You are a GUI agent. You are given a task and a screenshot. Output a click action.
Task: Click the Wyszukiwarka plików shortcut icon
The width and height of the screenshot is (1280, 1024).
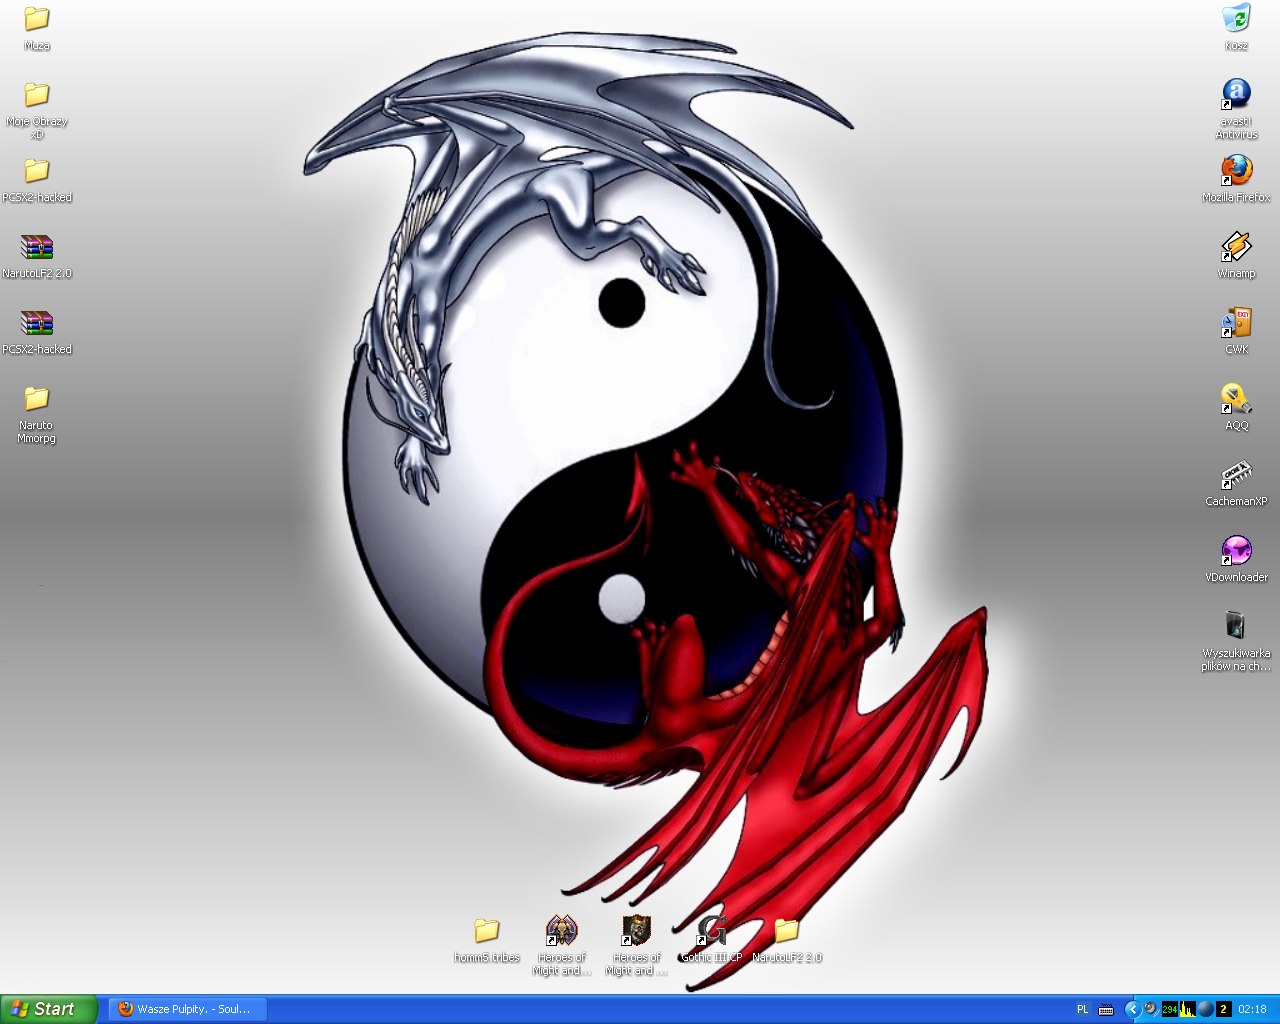1236,627
